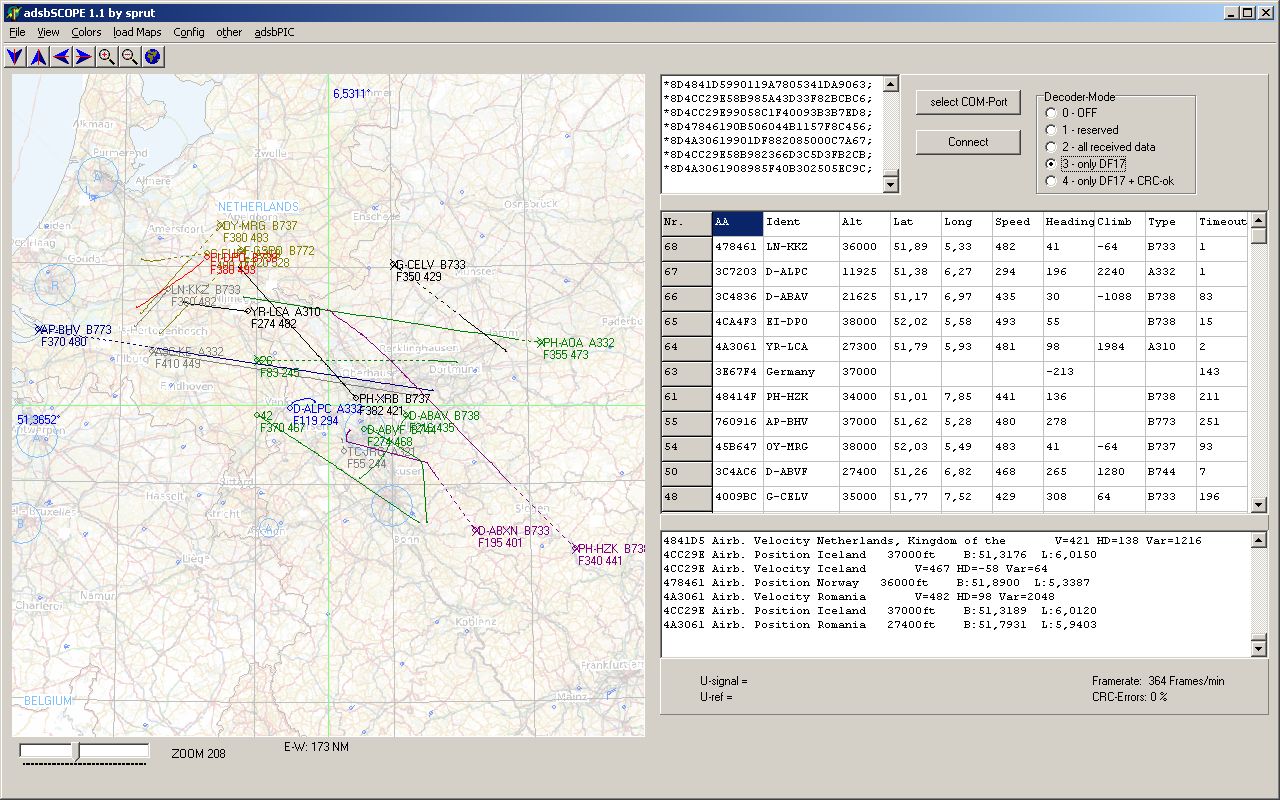Open the Colors menu
Image resolution: width=1280 pixels, height=800 pixels.
pyautogui.click(x=86, y=32)
